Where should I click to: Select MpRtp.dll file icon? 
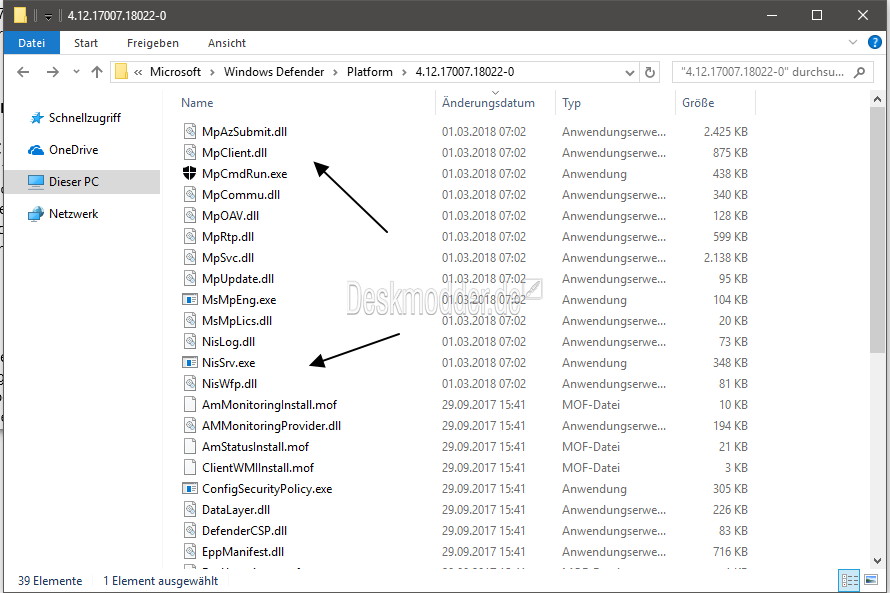tap(190, 237)
